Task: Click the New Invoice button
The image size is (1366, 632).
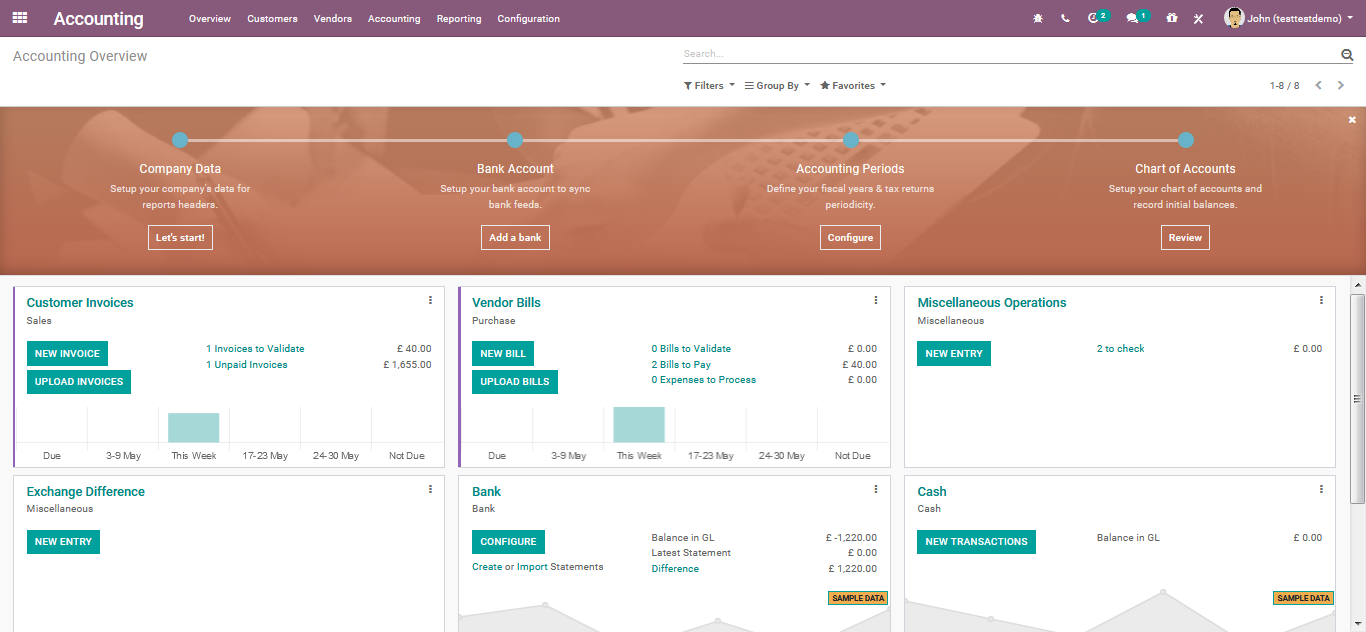Action: coord(67,354)
